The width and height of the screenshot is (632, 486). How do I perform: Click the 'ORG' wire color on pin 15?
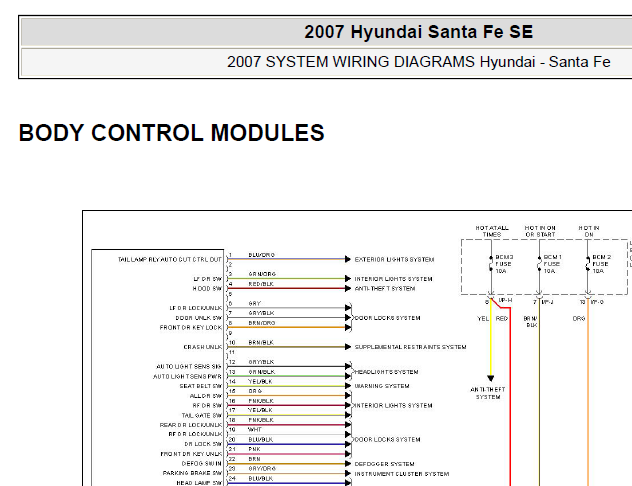[x=255, y=391]
